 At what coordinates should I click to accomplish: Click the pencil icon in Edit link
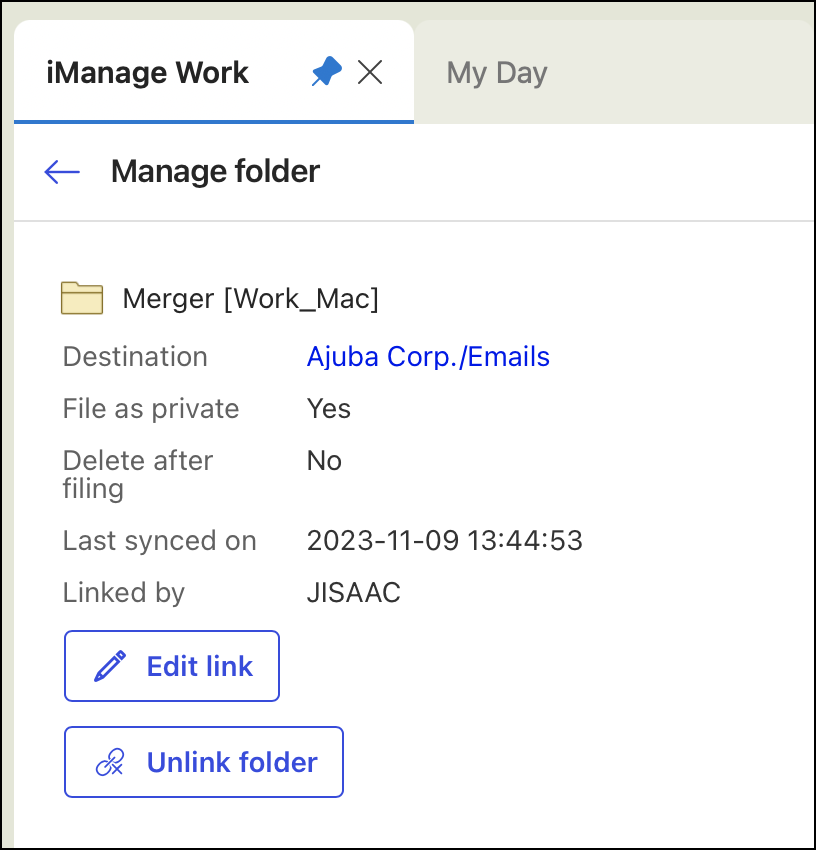click(x=109, y=666)
